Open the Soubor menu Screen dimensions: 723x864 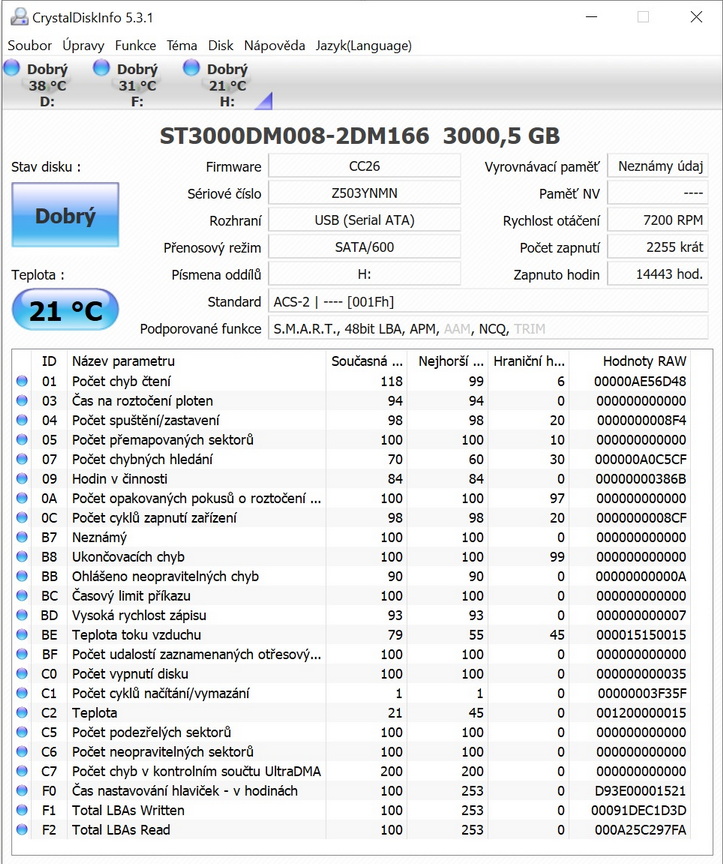pyautogui.click(x=30, y=45)
